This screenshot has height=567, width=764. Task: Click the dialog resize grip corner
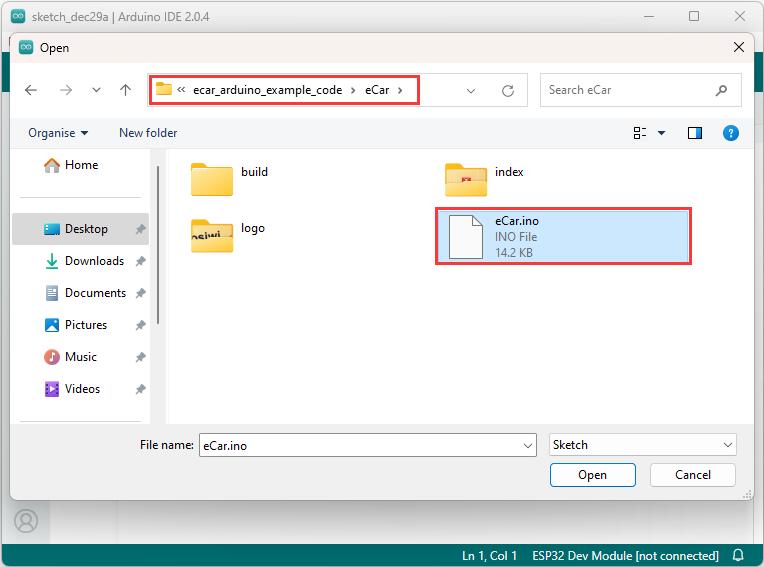coord(747,495)
